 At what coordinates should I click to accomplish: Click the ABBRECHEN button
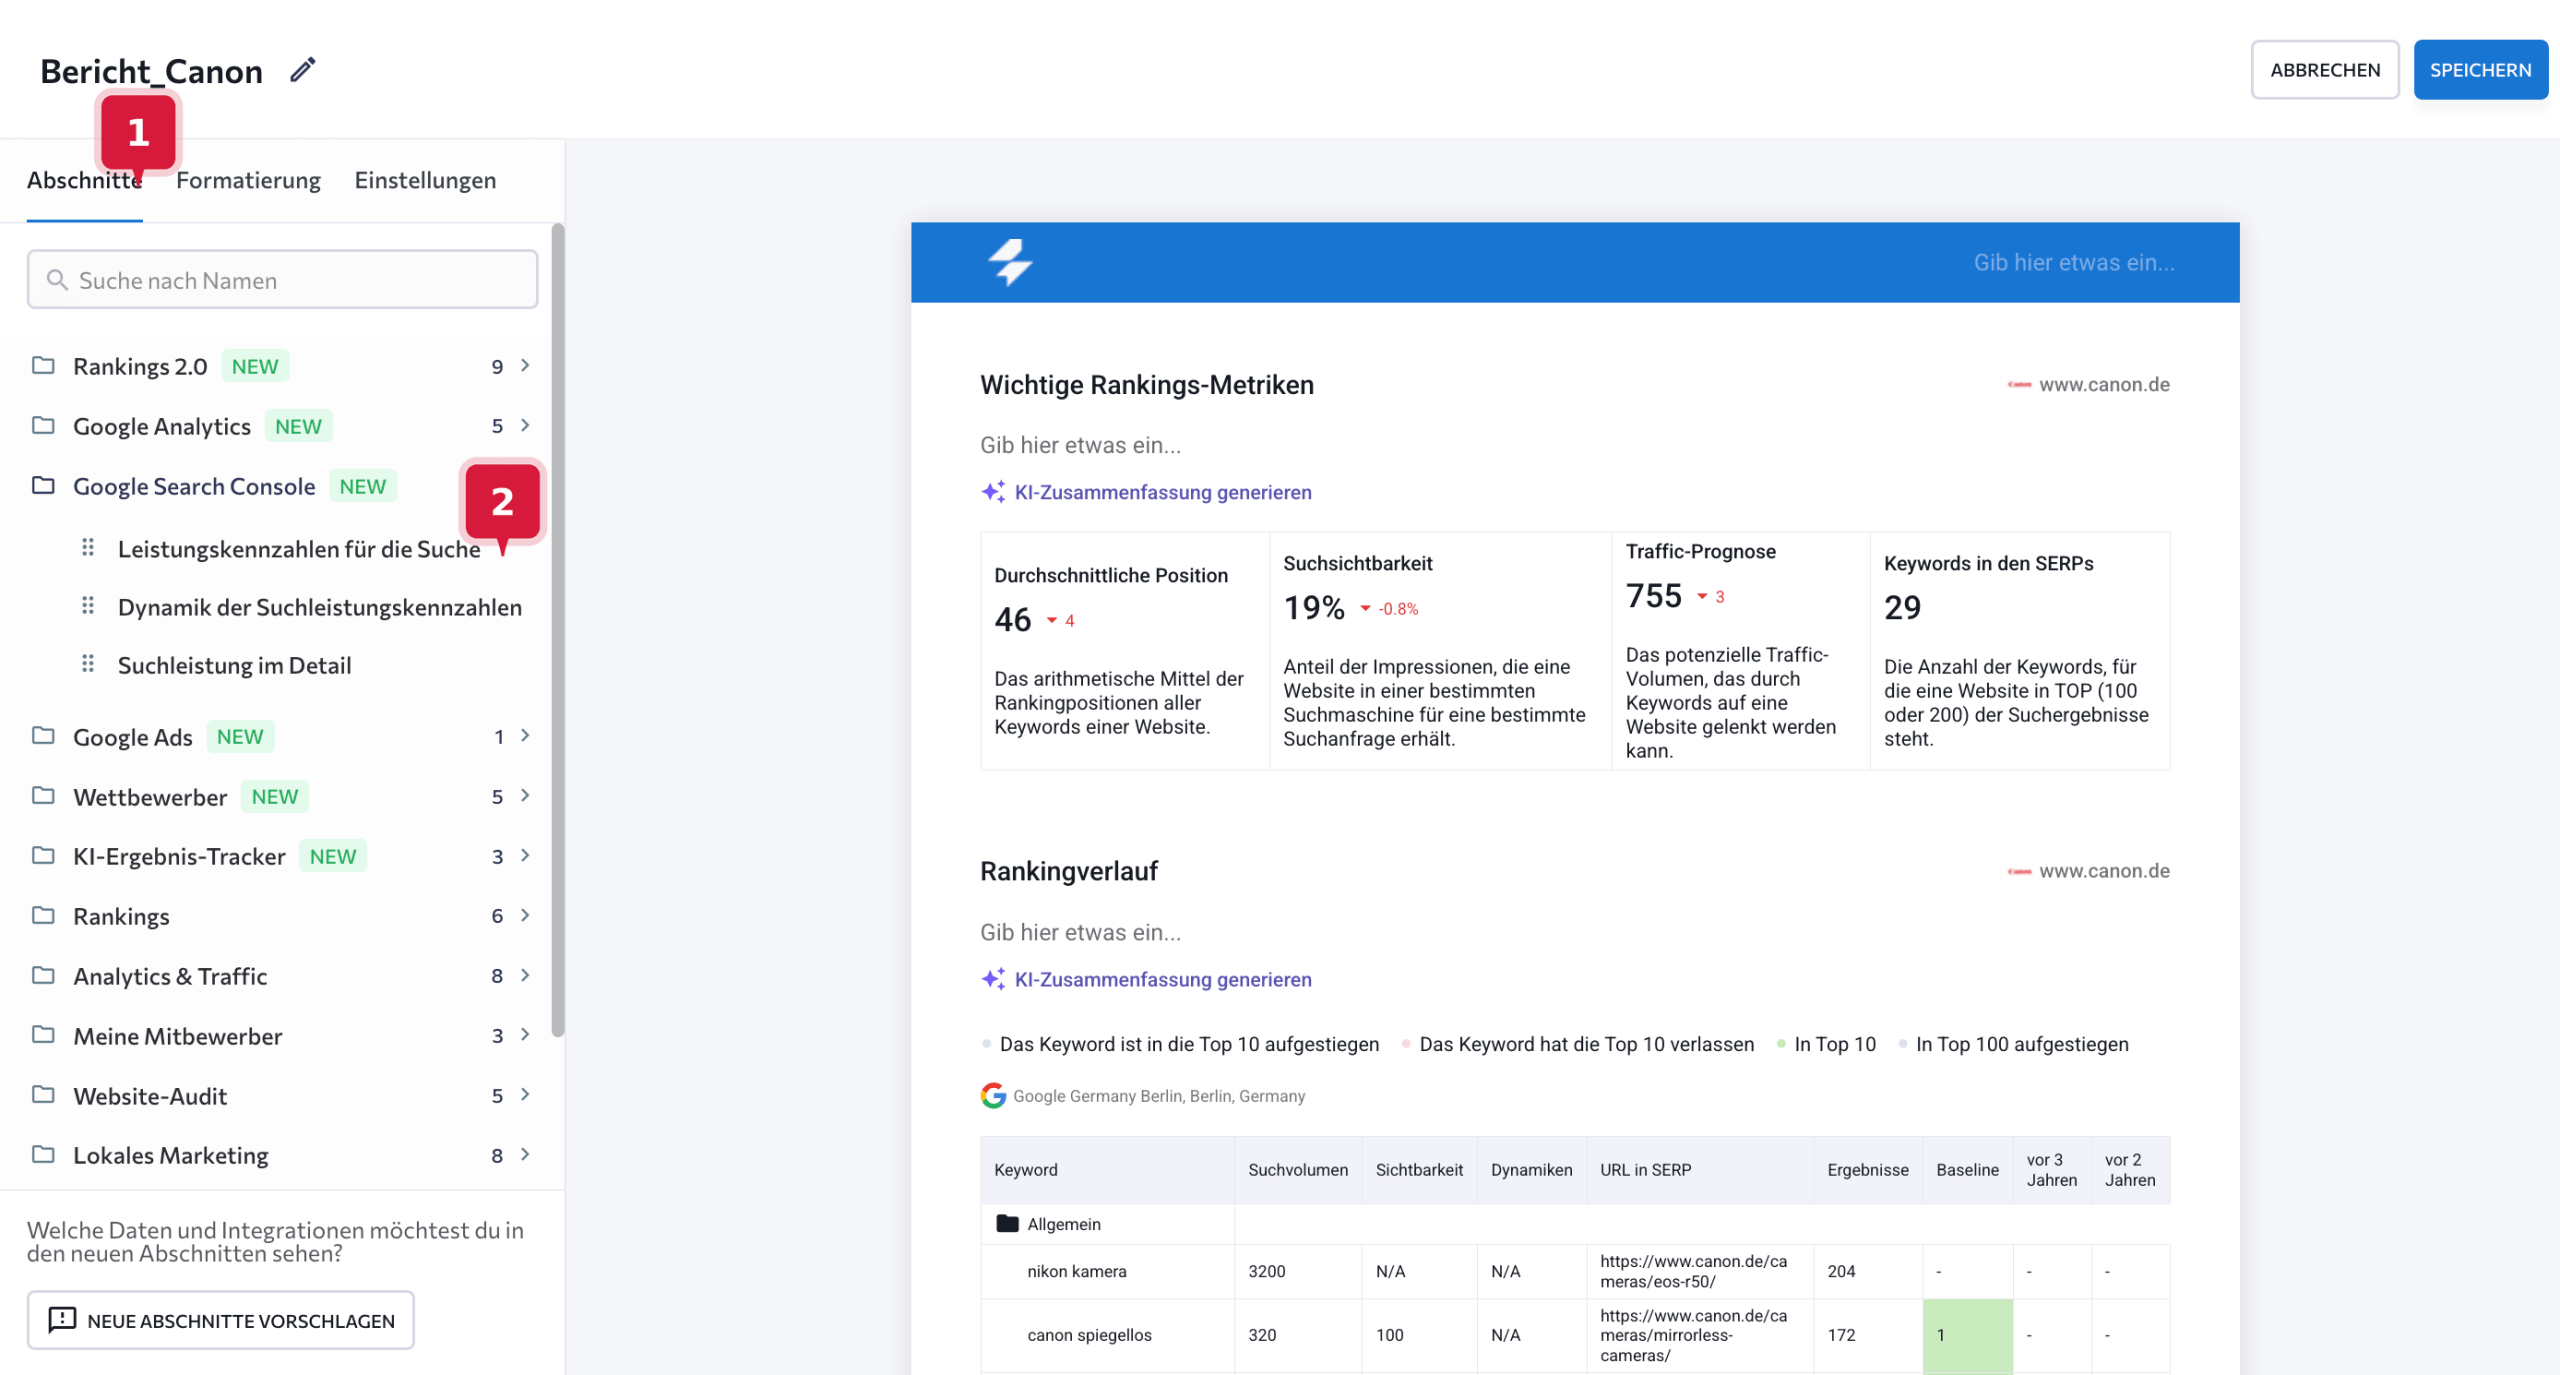2325,70
